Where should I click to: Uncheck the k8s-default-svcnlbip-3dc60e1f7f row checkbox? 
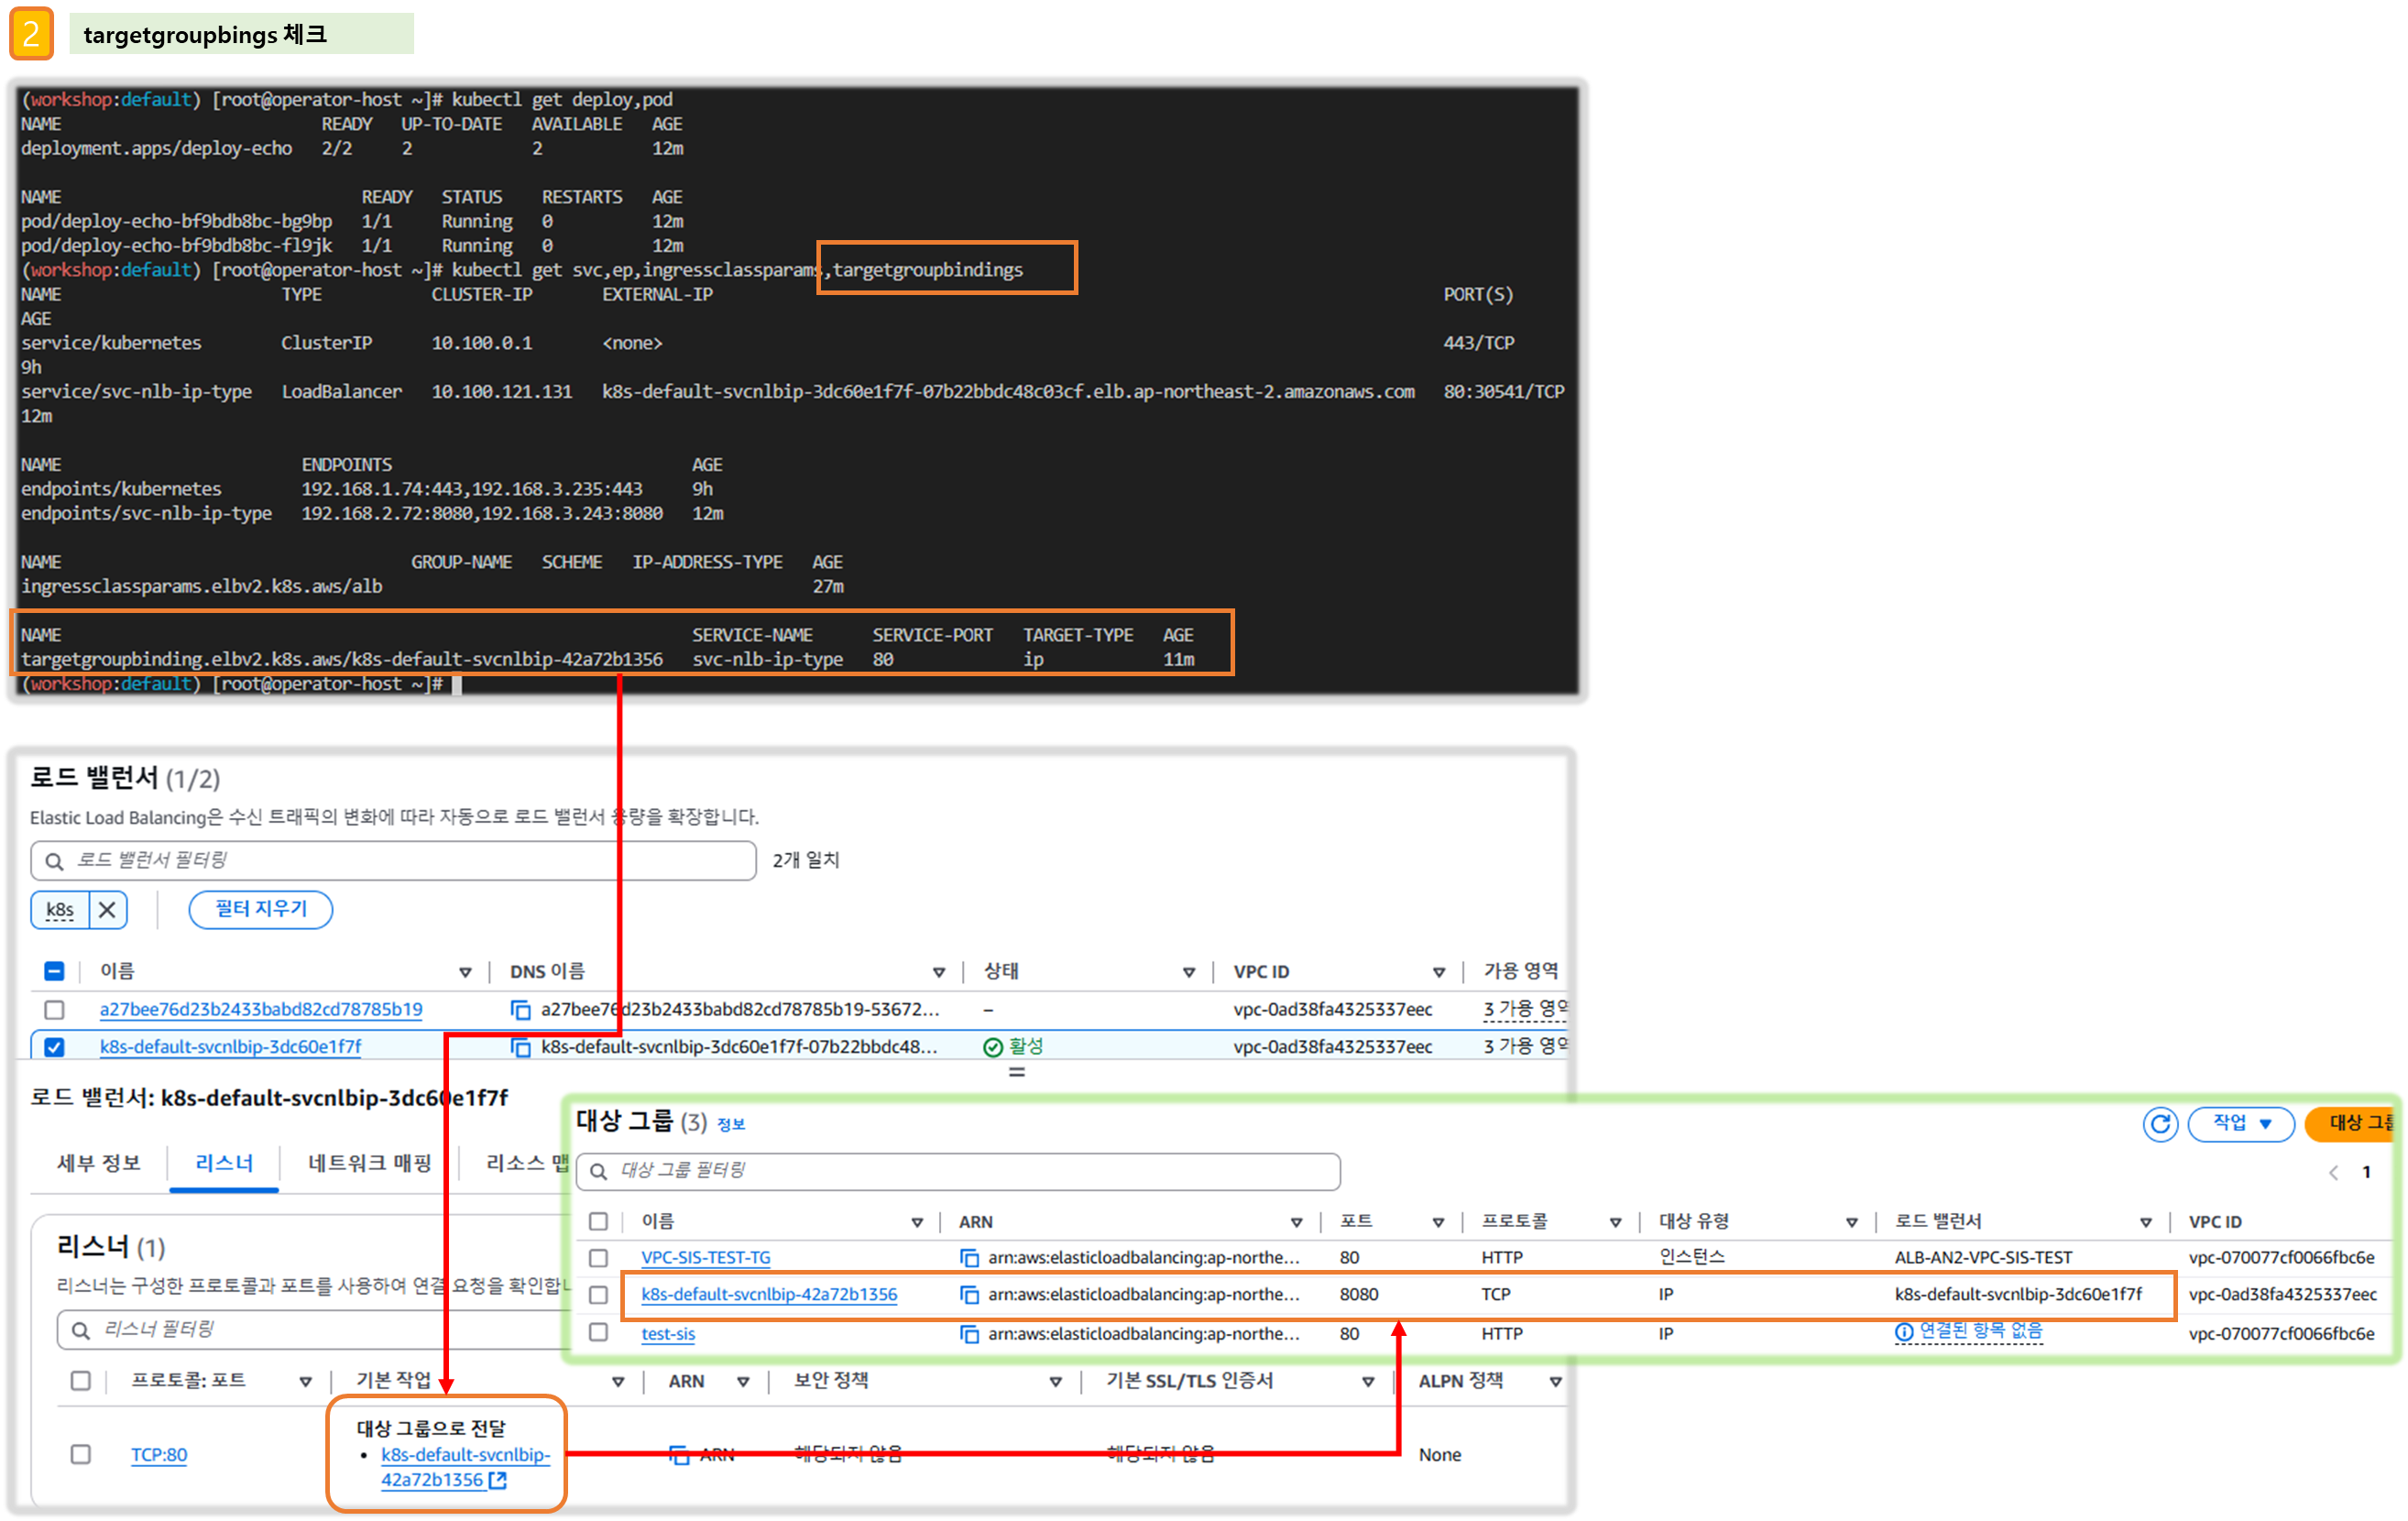pyautogui.click(x=55, y=1047)
